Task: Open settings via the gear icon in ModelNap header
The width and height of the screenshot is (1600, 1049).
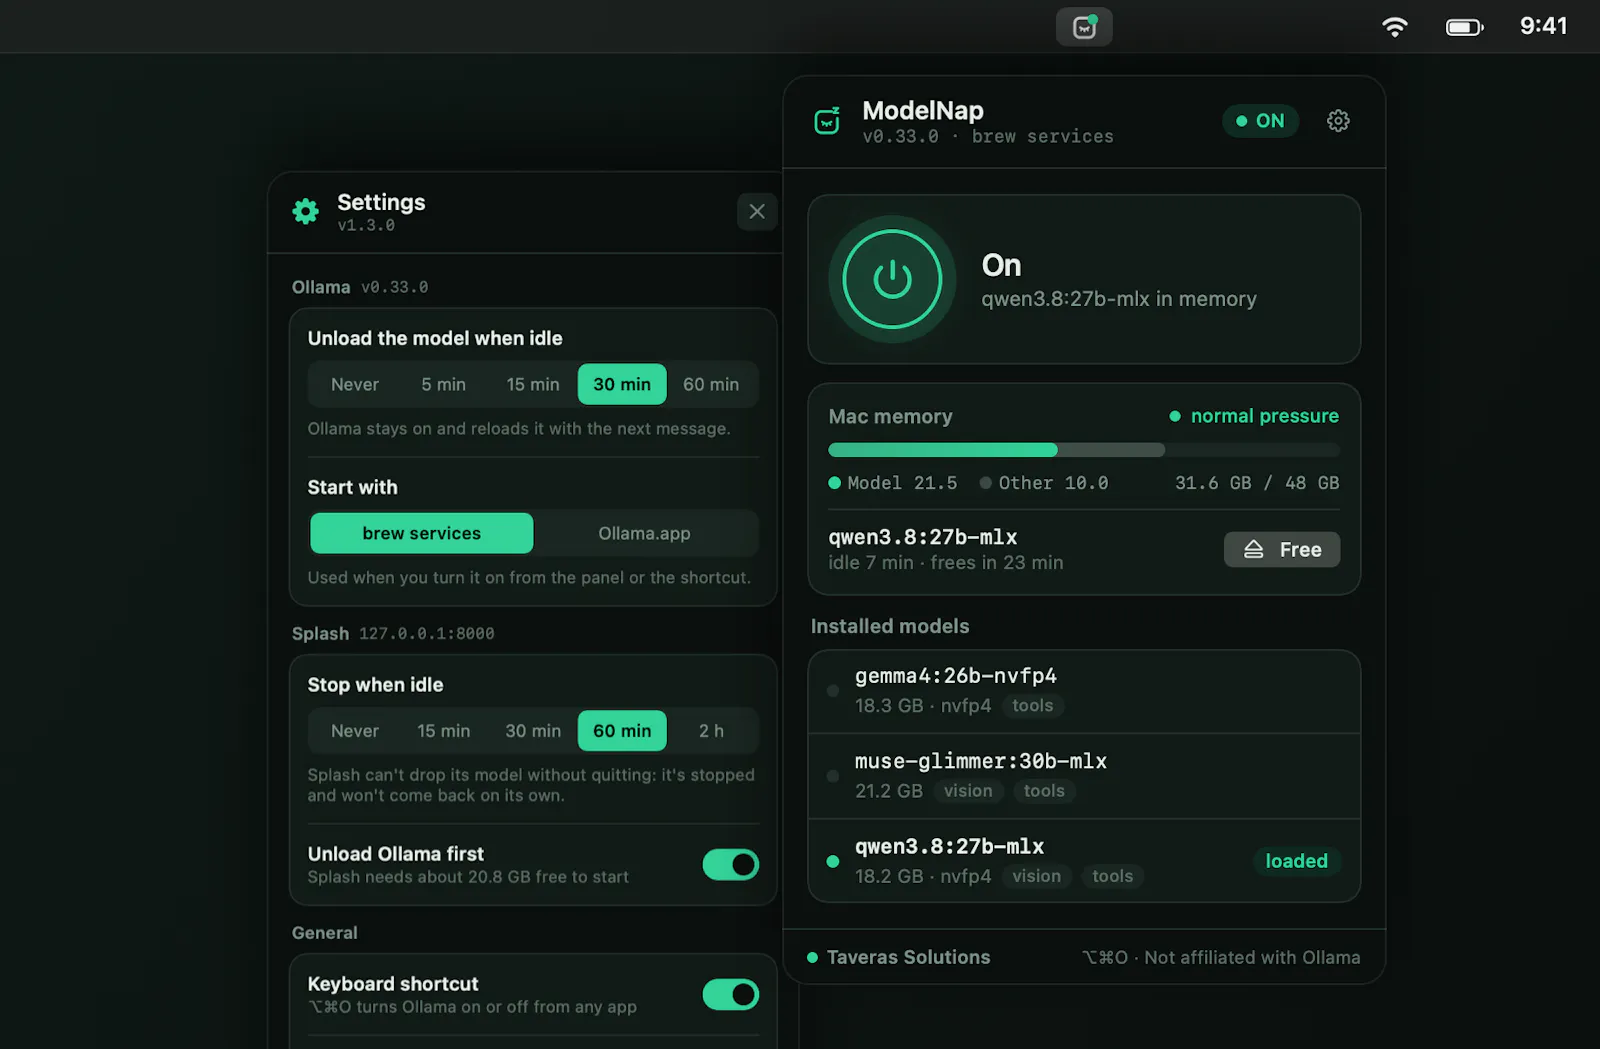Action: tap(1338, 121)
